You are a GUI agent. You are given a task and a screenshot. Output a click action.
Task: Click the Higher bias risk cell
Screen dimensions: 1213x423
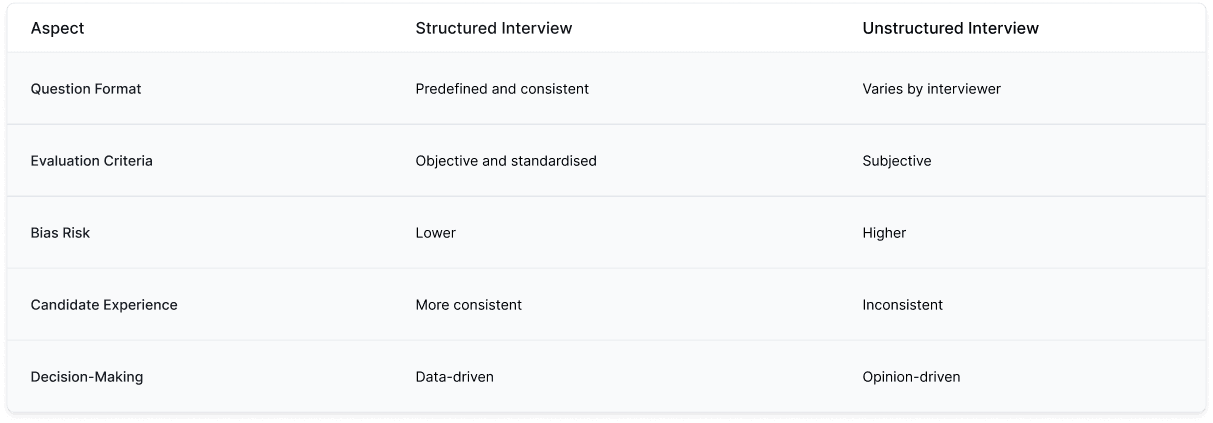pos(884,233)
